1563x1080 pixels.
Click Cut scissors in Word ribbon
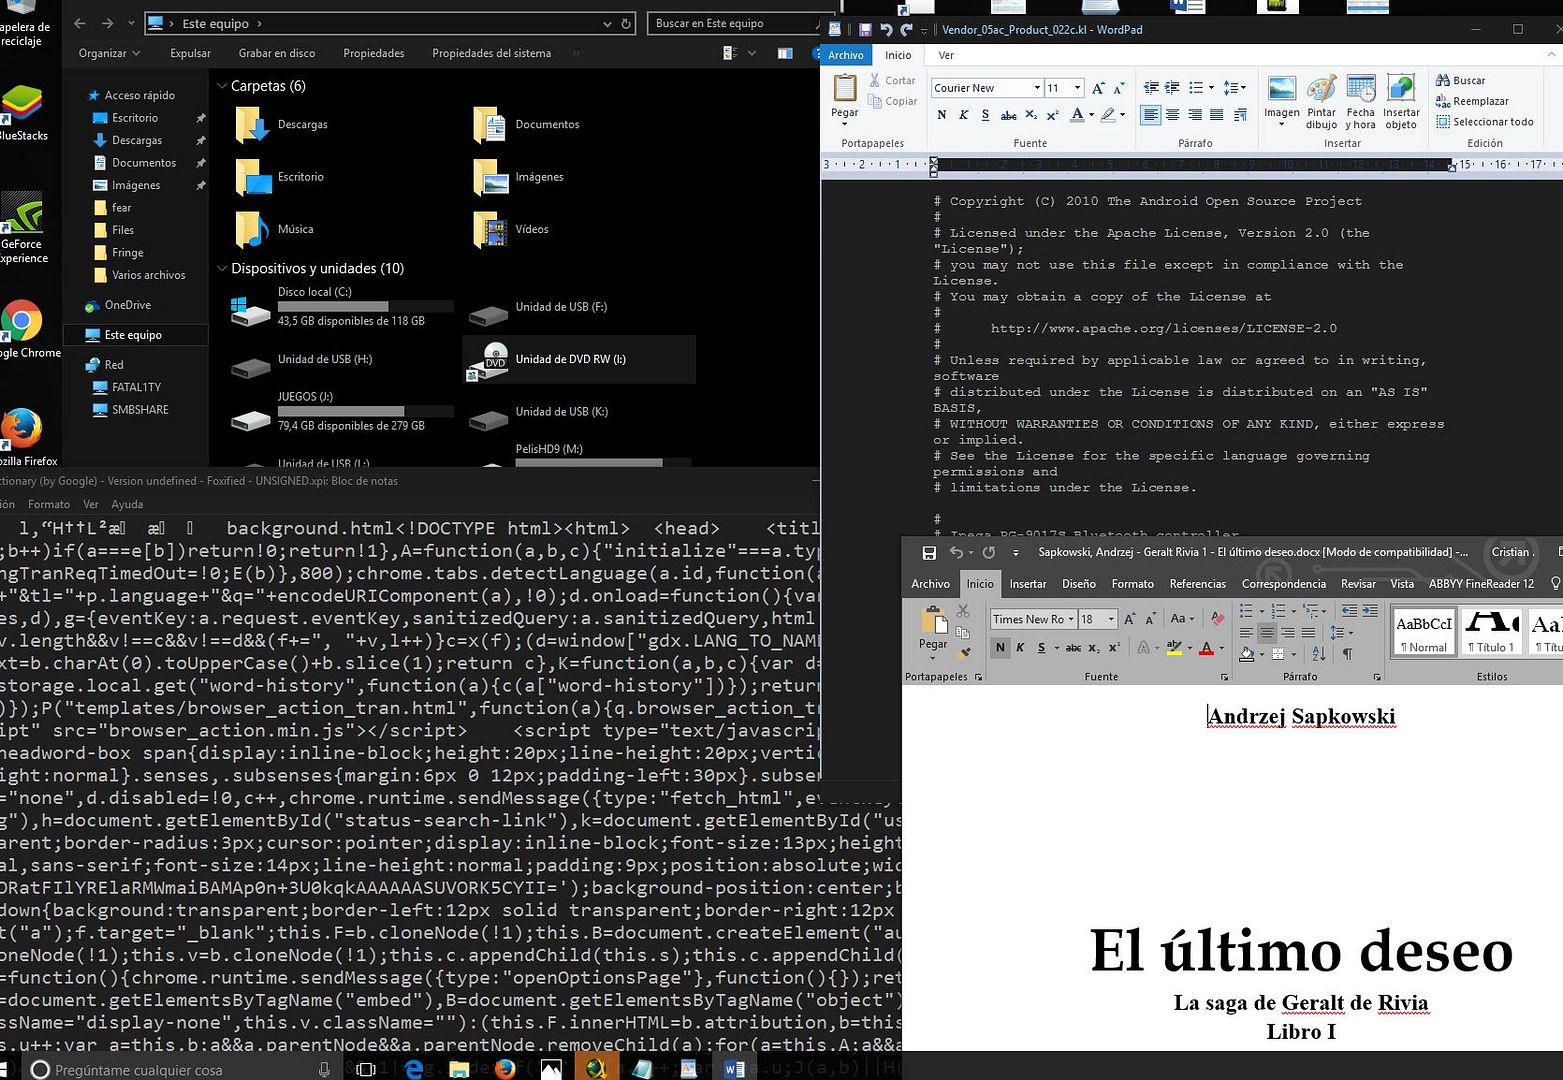click(963, 611)
